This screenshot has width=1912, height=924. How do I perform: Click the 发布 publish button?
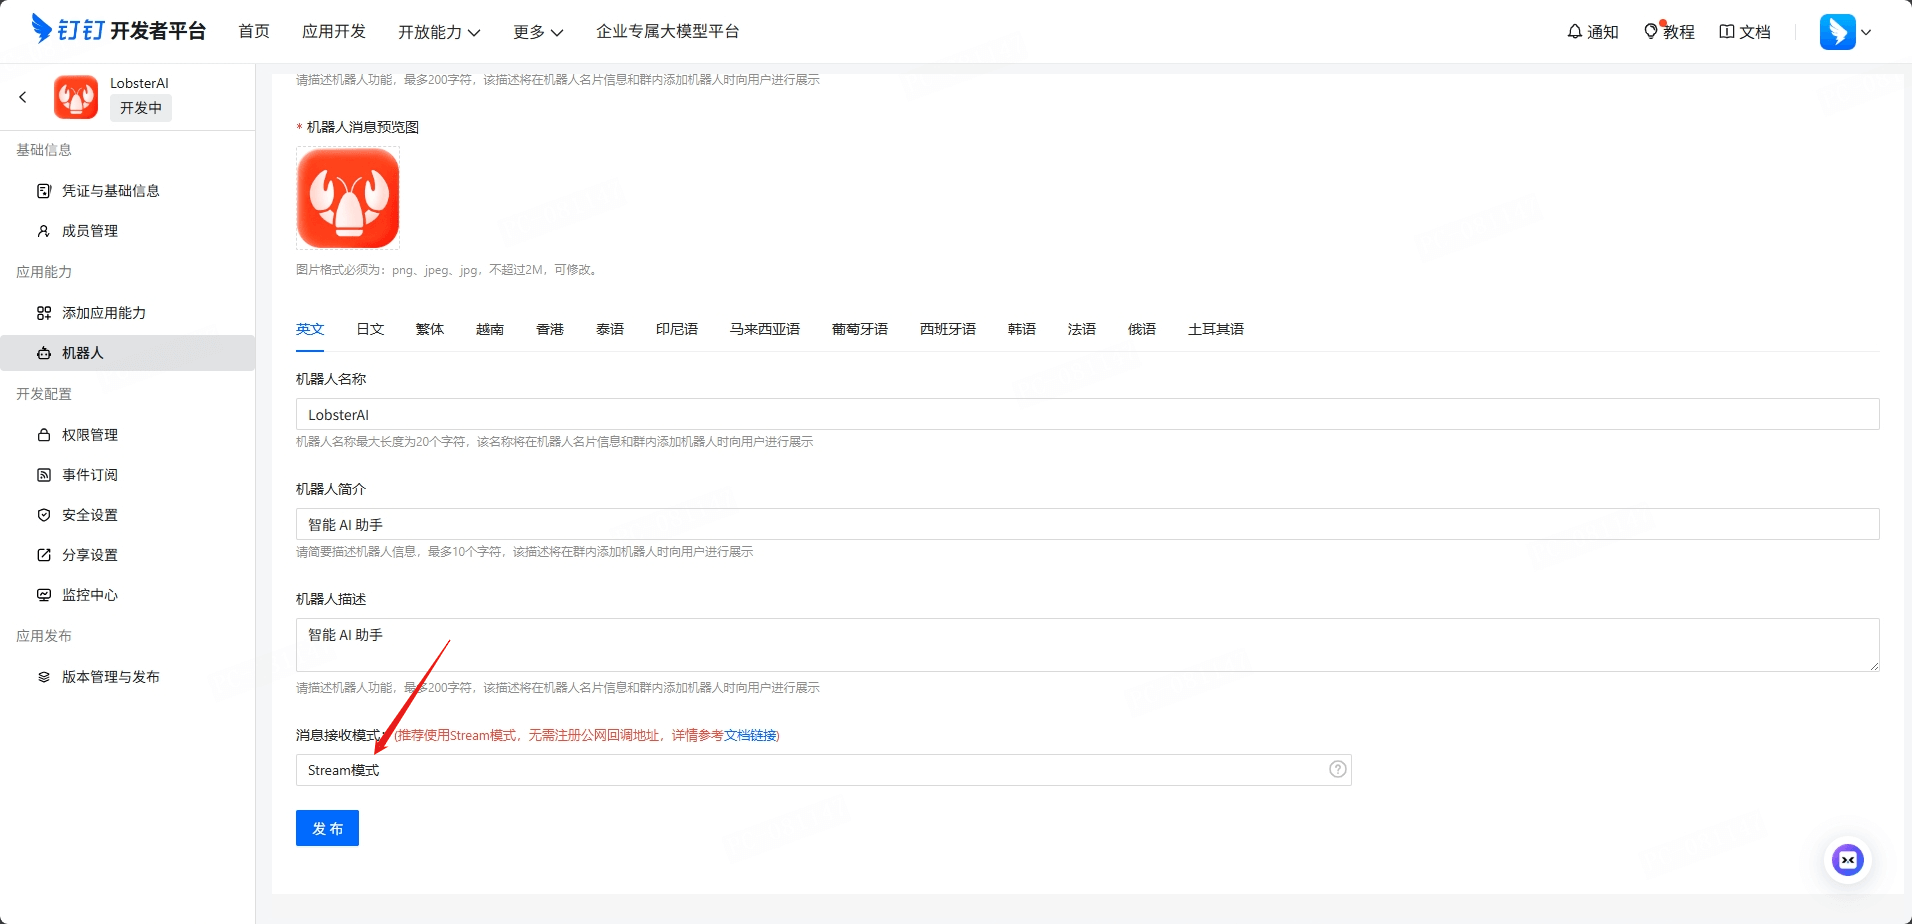[x=327, y=827]
